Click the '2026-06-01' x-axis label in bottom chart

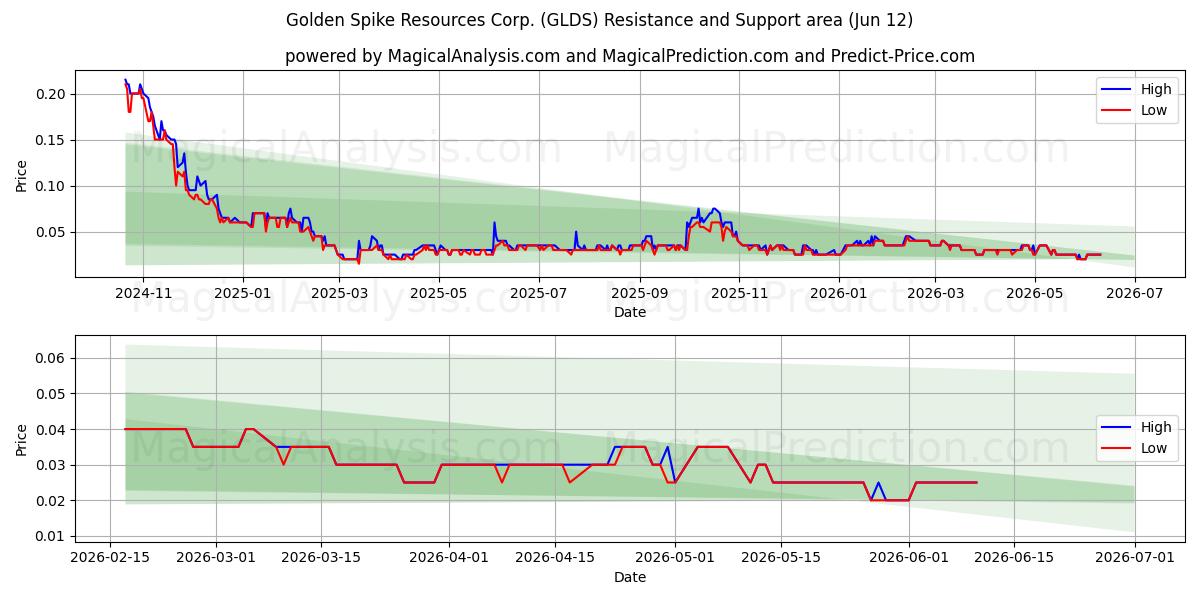908,558
